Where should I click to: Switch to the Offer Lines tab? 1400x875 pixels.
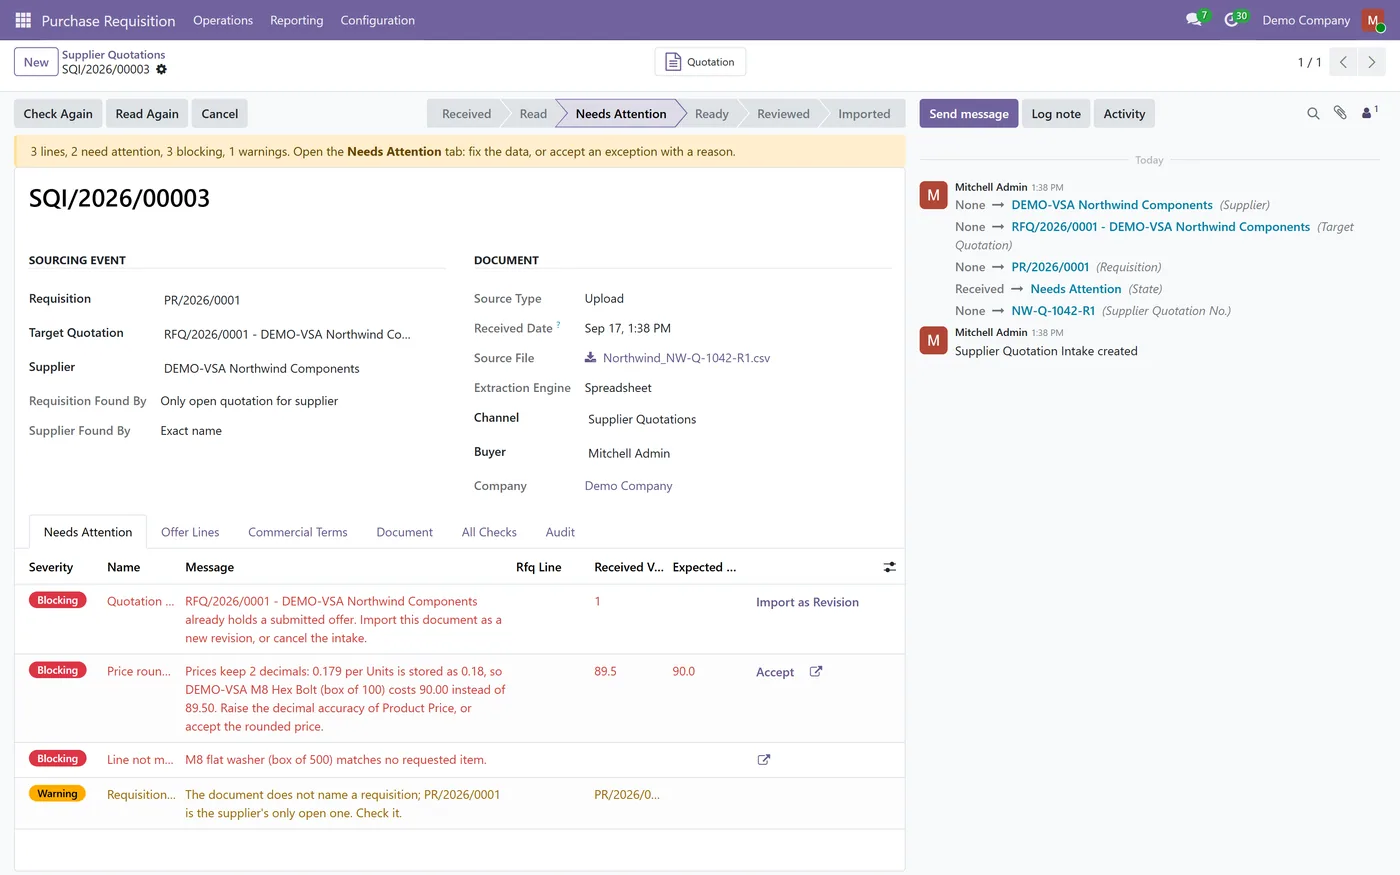tap(190, 532)
